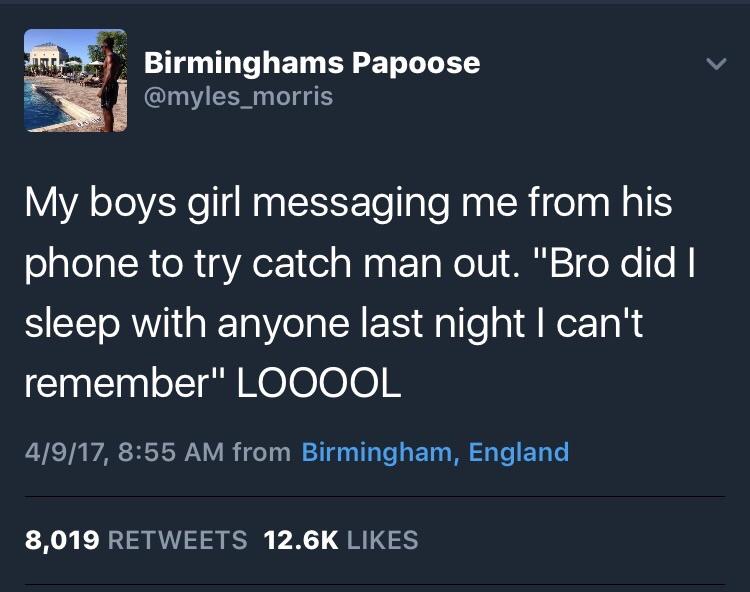750x592 pixels.
Task: Click the word LOOOOL in the tweet
Action: [319, 384]
